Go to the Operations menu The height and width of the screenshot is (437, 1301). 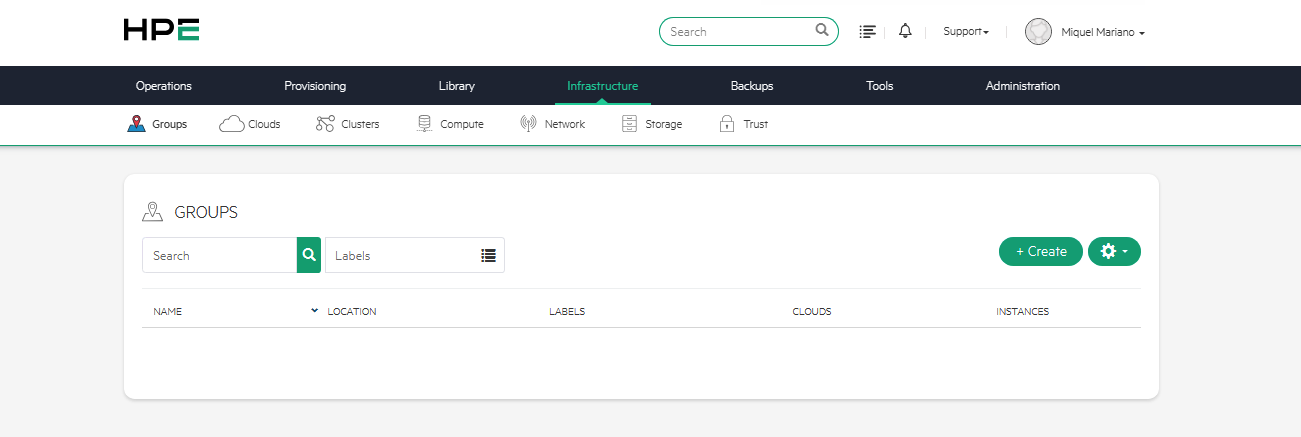(164, 86)
